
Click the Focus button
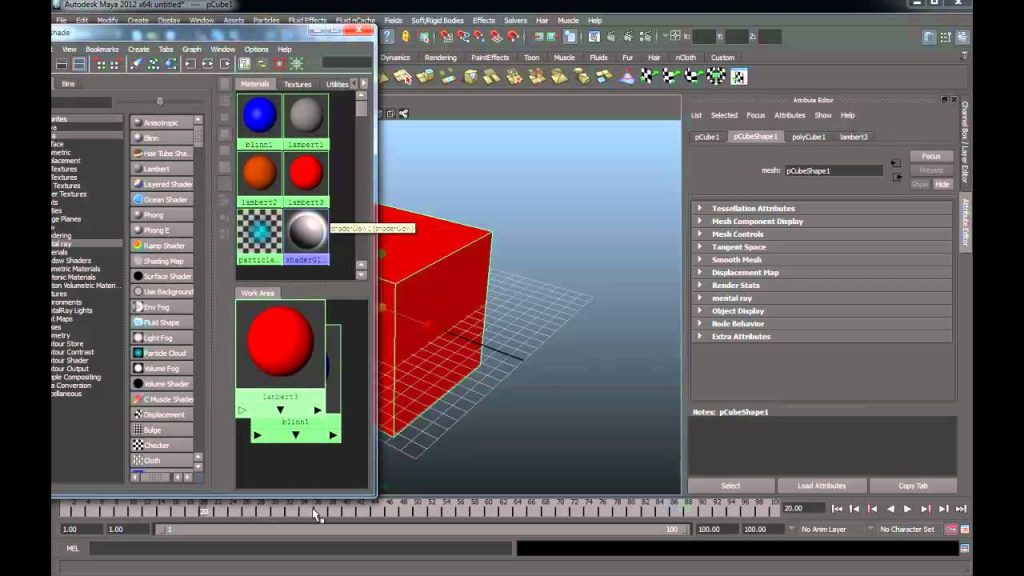tap(931, 156)
